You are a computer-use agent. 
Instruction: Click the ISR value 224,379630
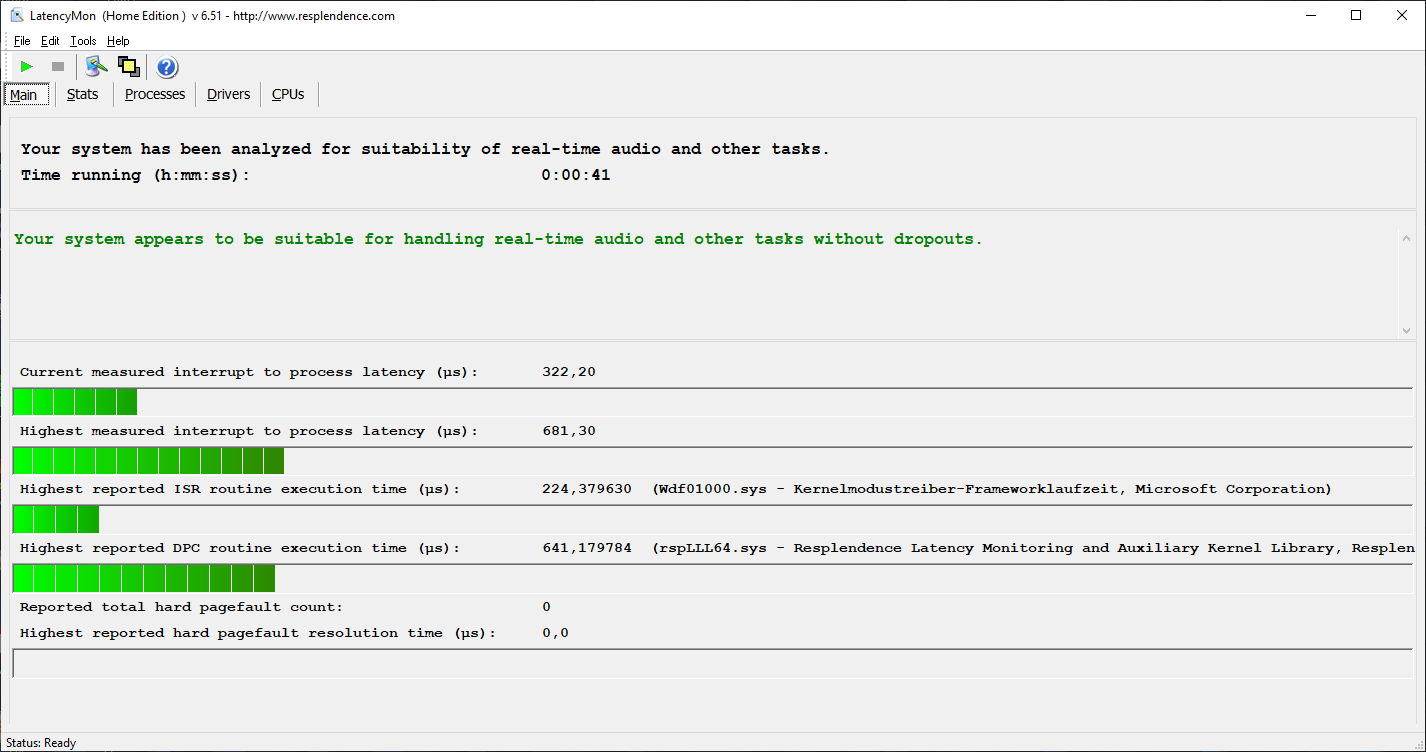(x=587, y=489)
